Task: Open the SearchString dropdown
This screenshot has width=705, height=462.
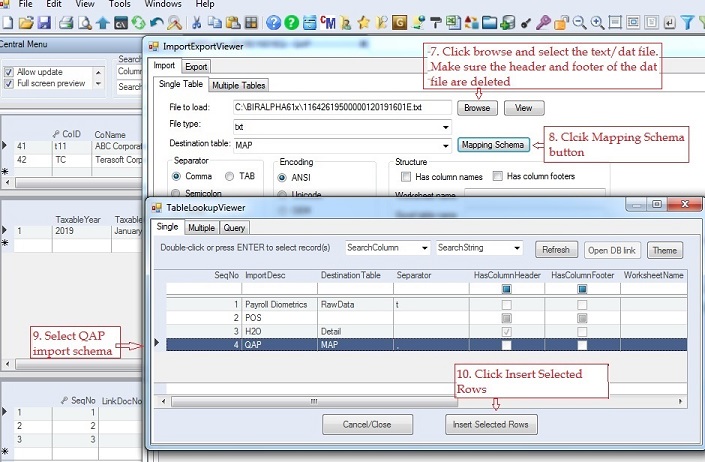Action: click(517, 248)
